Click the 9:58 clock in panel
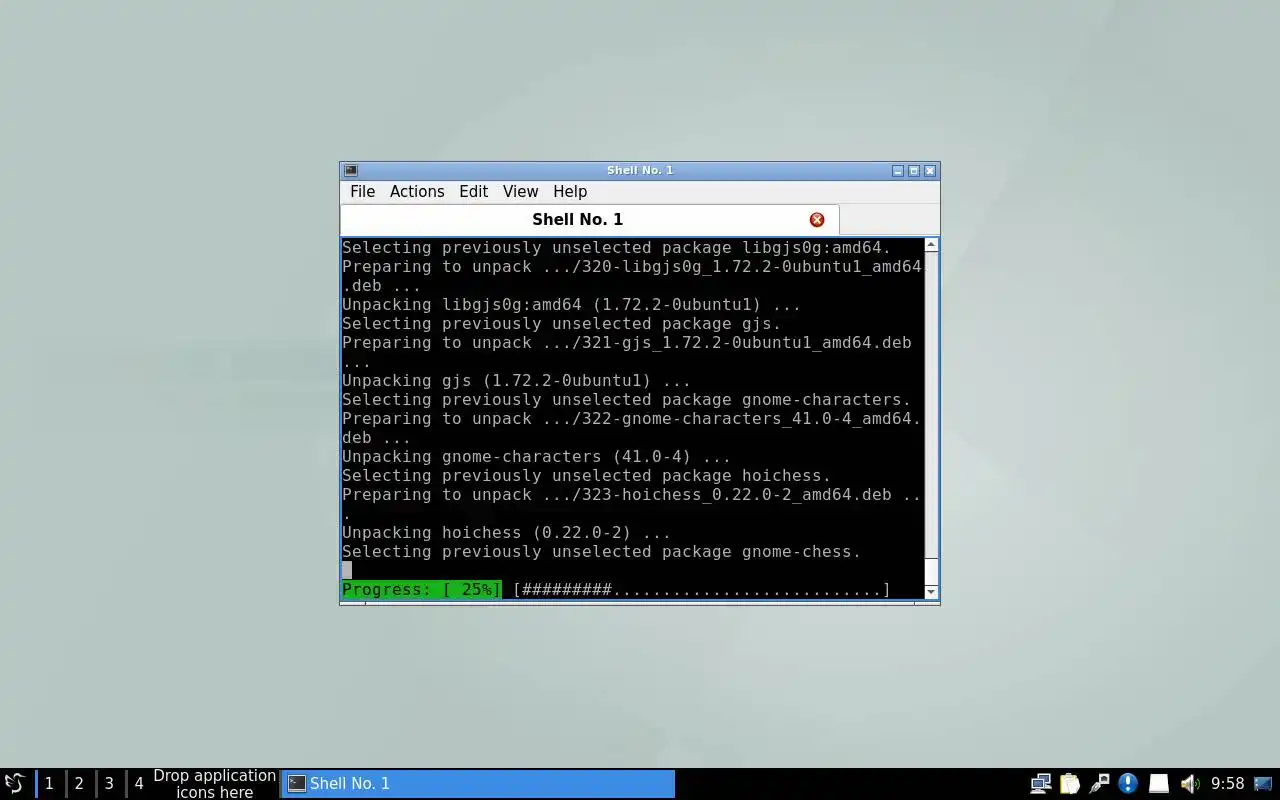The width and height of the screenshot is (1280, 800). tap(1227, 783)
